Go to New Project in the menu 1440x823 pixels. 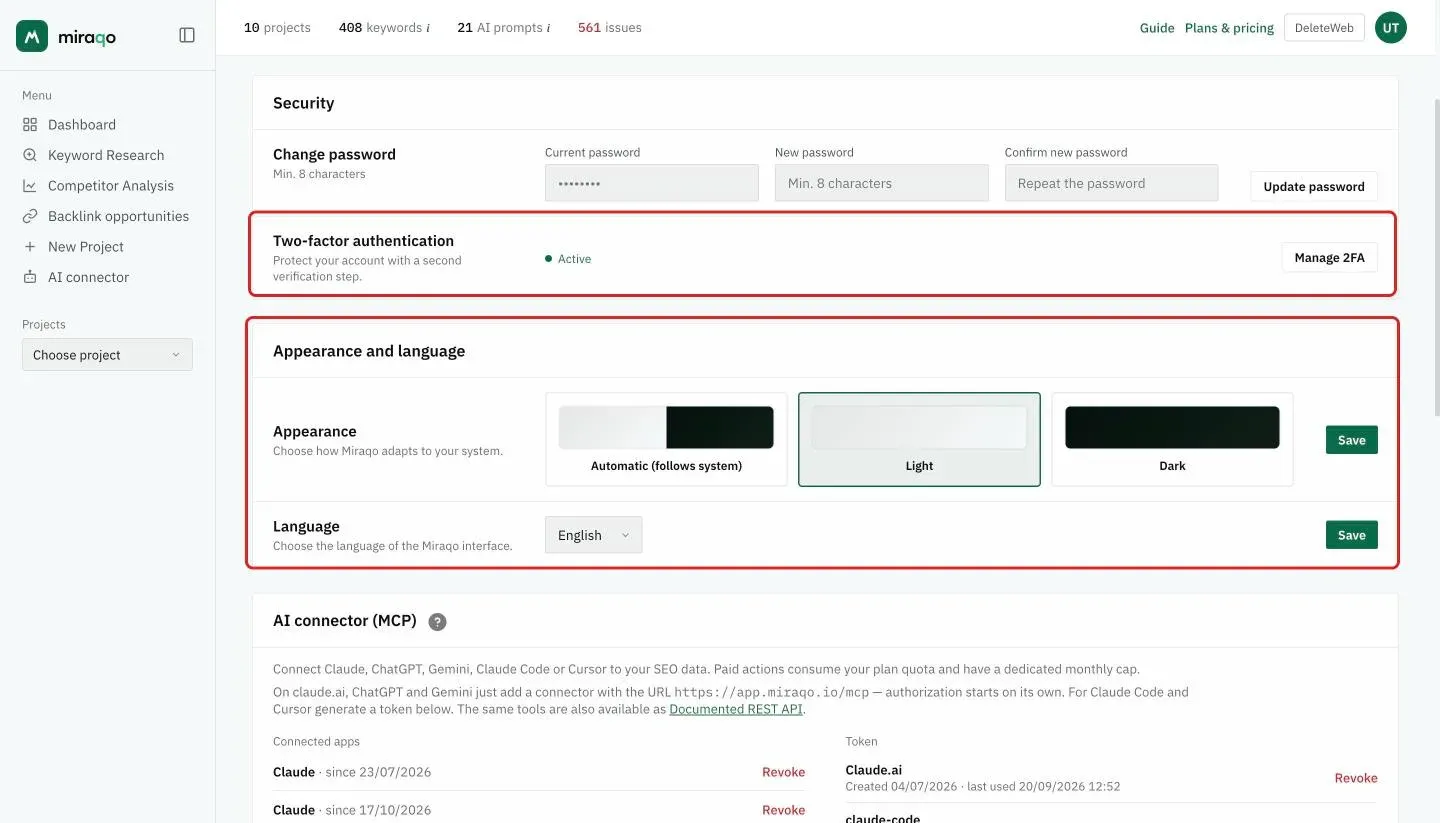[x=86, y=247]
